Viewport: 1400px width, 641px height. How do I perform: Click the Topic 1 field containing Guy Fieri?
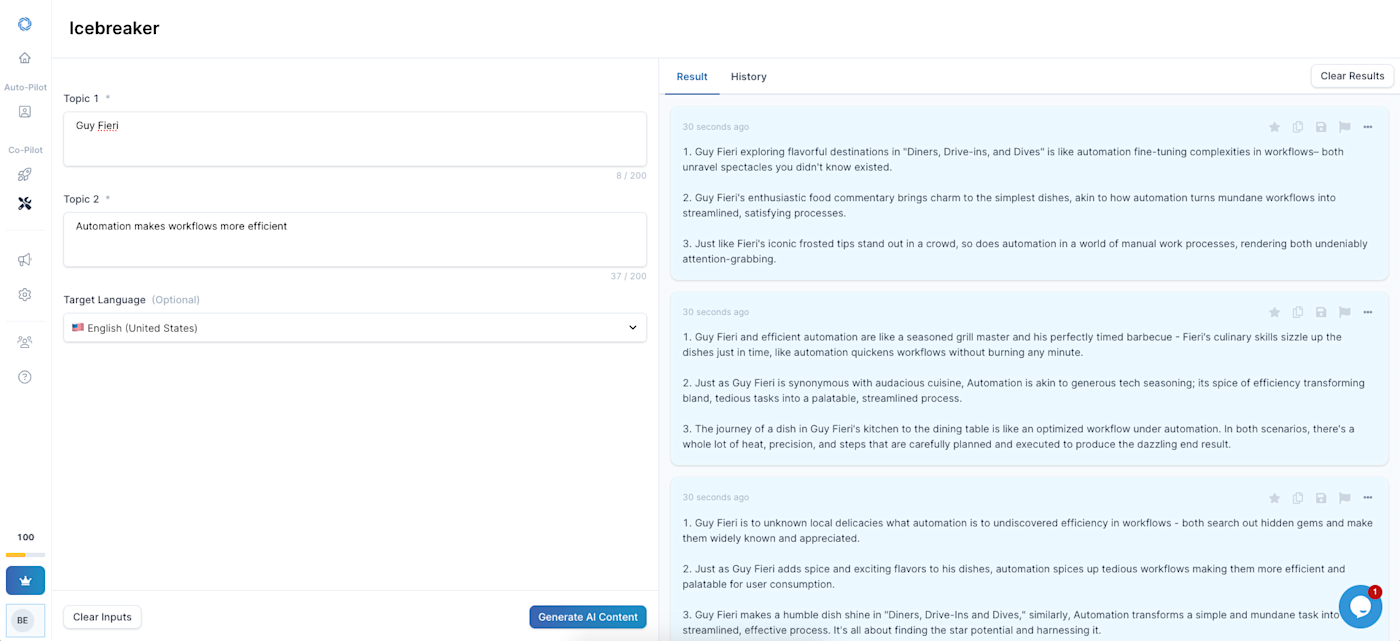click(355, 139)
